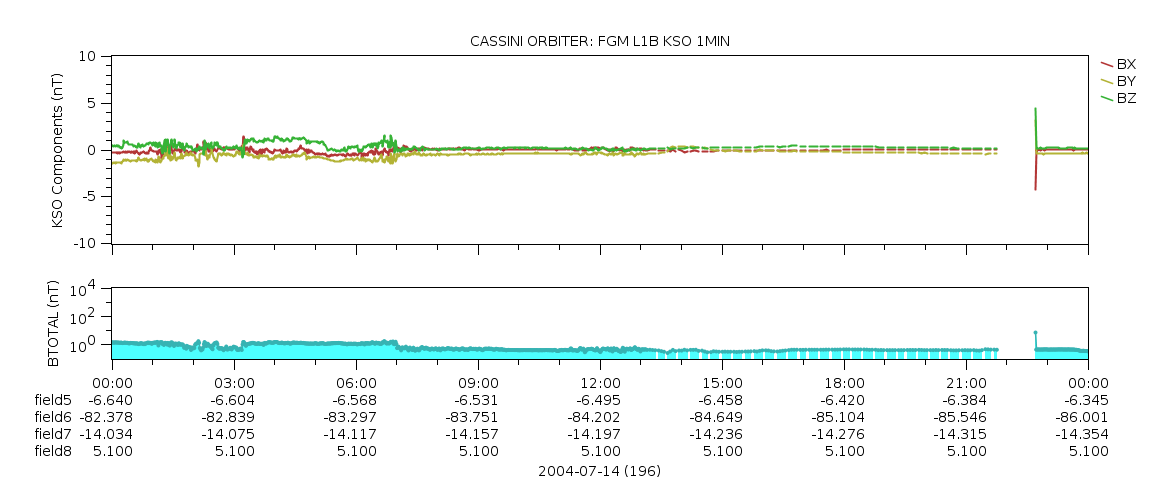Image resolution: width=1172 pixels, height=485 pixels.
Task: Click the 18:00 time axis tick label
Action: (x=845, y=383)
